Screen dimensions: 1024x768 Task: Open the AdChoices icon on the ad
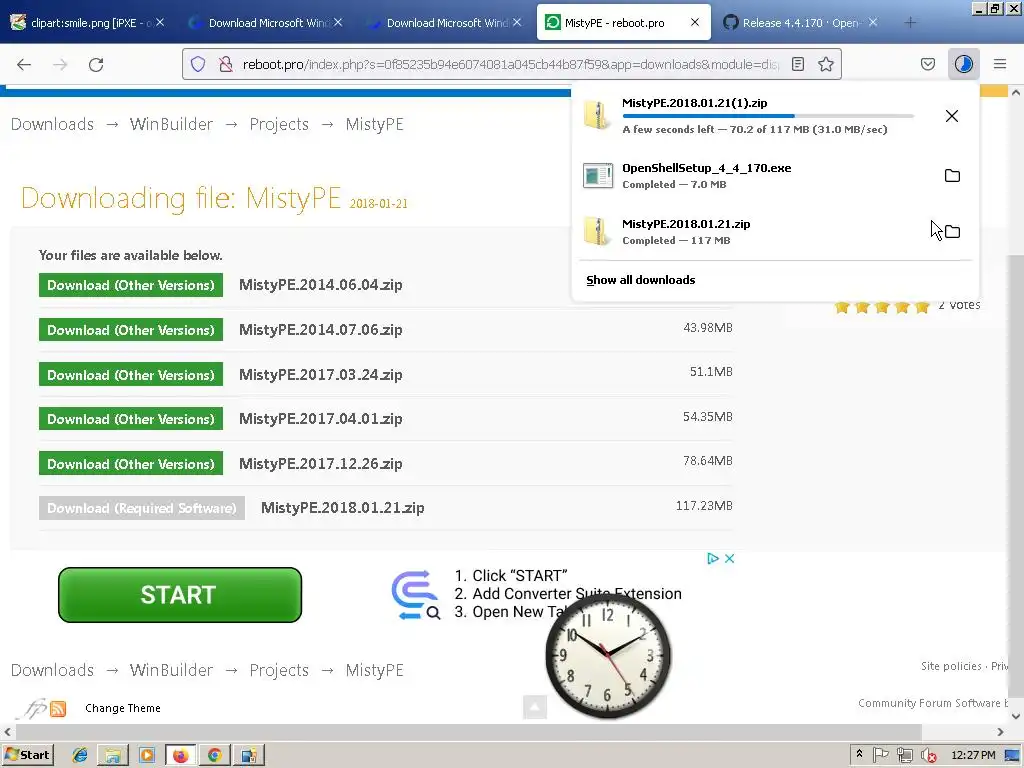point(712,558)
